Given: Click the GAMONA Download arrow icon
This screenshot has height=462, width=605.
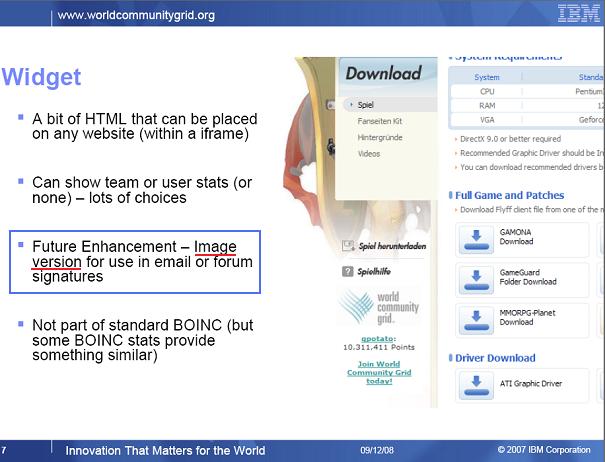Looking at the screenshot, I should click(x=476, y=239).
